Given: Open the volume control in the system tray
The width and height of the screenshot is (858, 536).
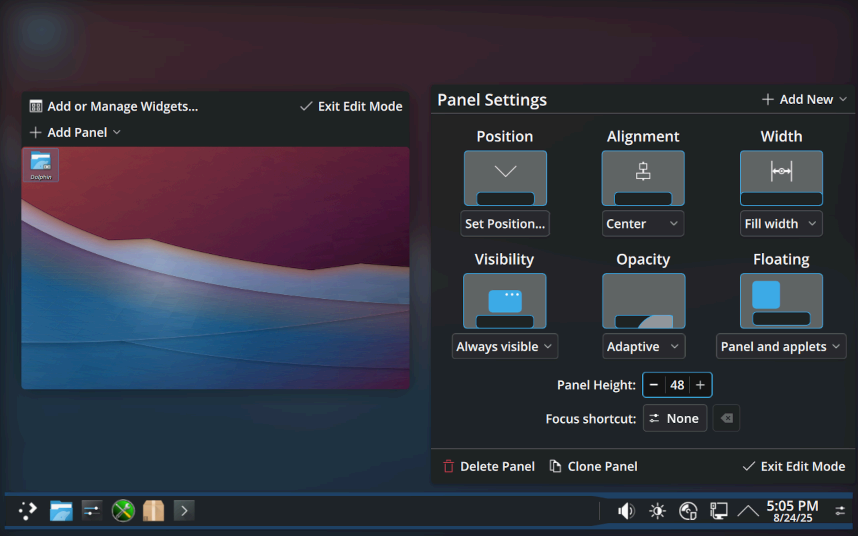Looking at the screenshot, I should [626, 511].
